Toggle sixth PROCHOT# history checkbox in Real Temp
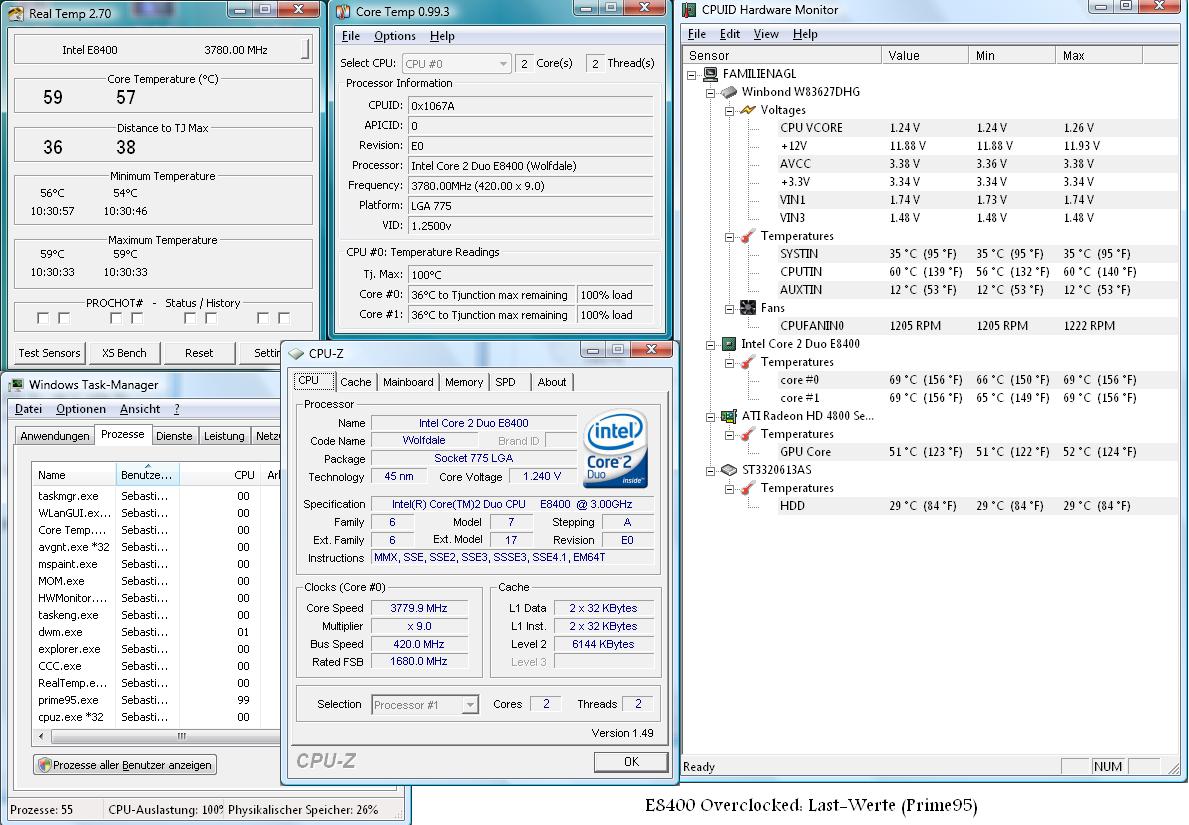Viewport: 1189px width, 825px height. click(212, 318)
